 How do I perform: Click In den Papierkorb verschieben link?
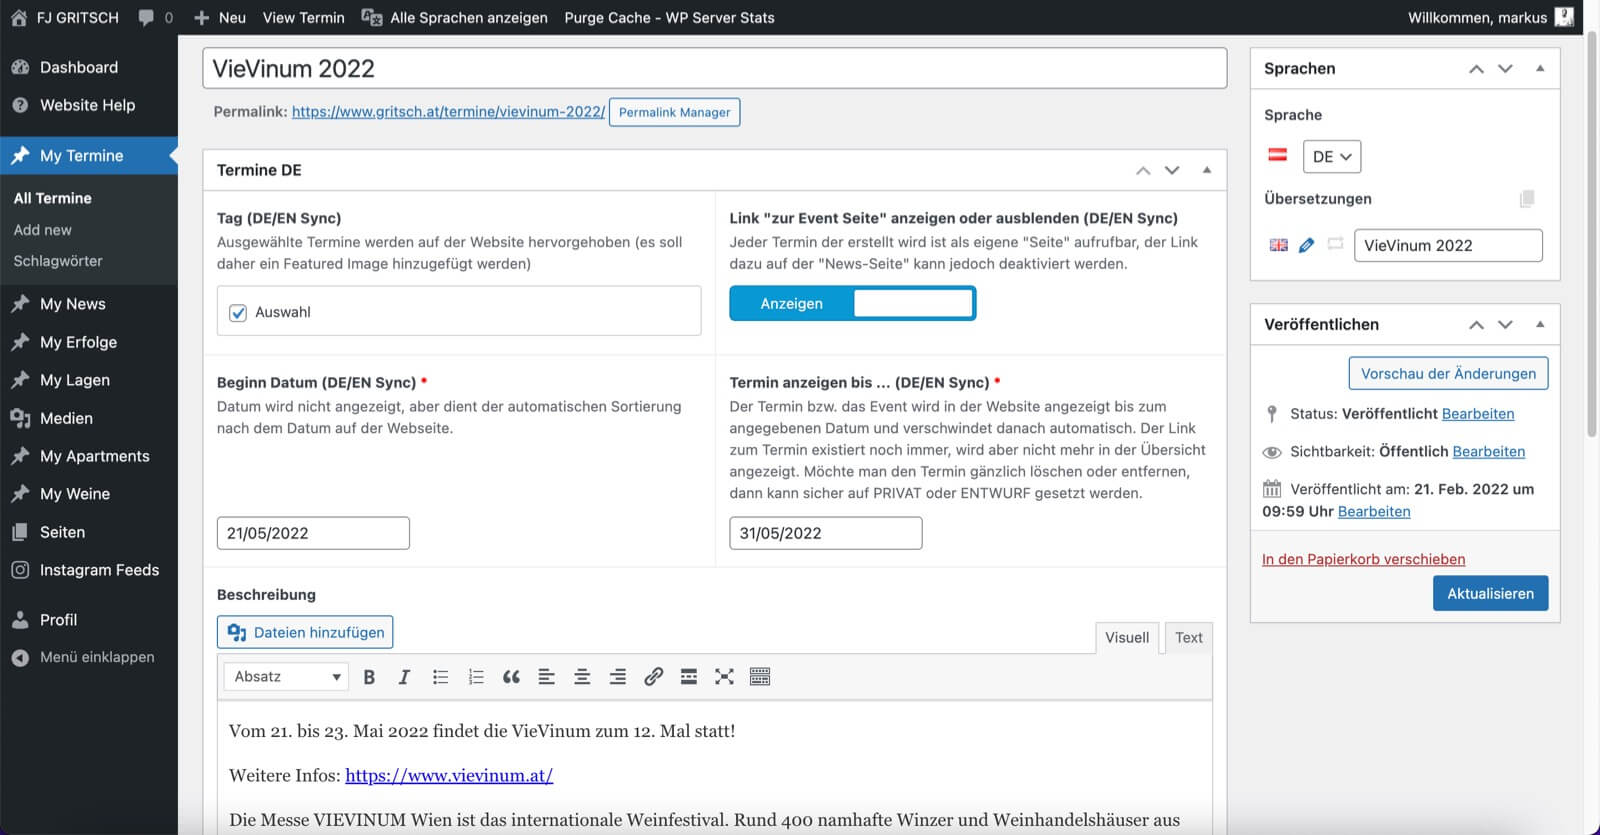pyautogui.click(x=1363, y=559)
